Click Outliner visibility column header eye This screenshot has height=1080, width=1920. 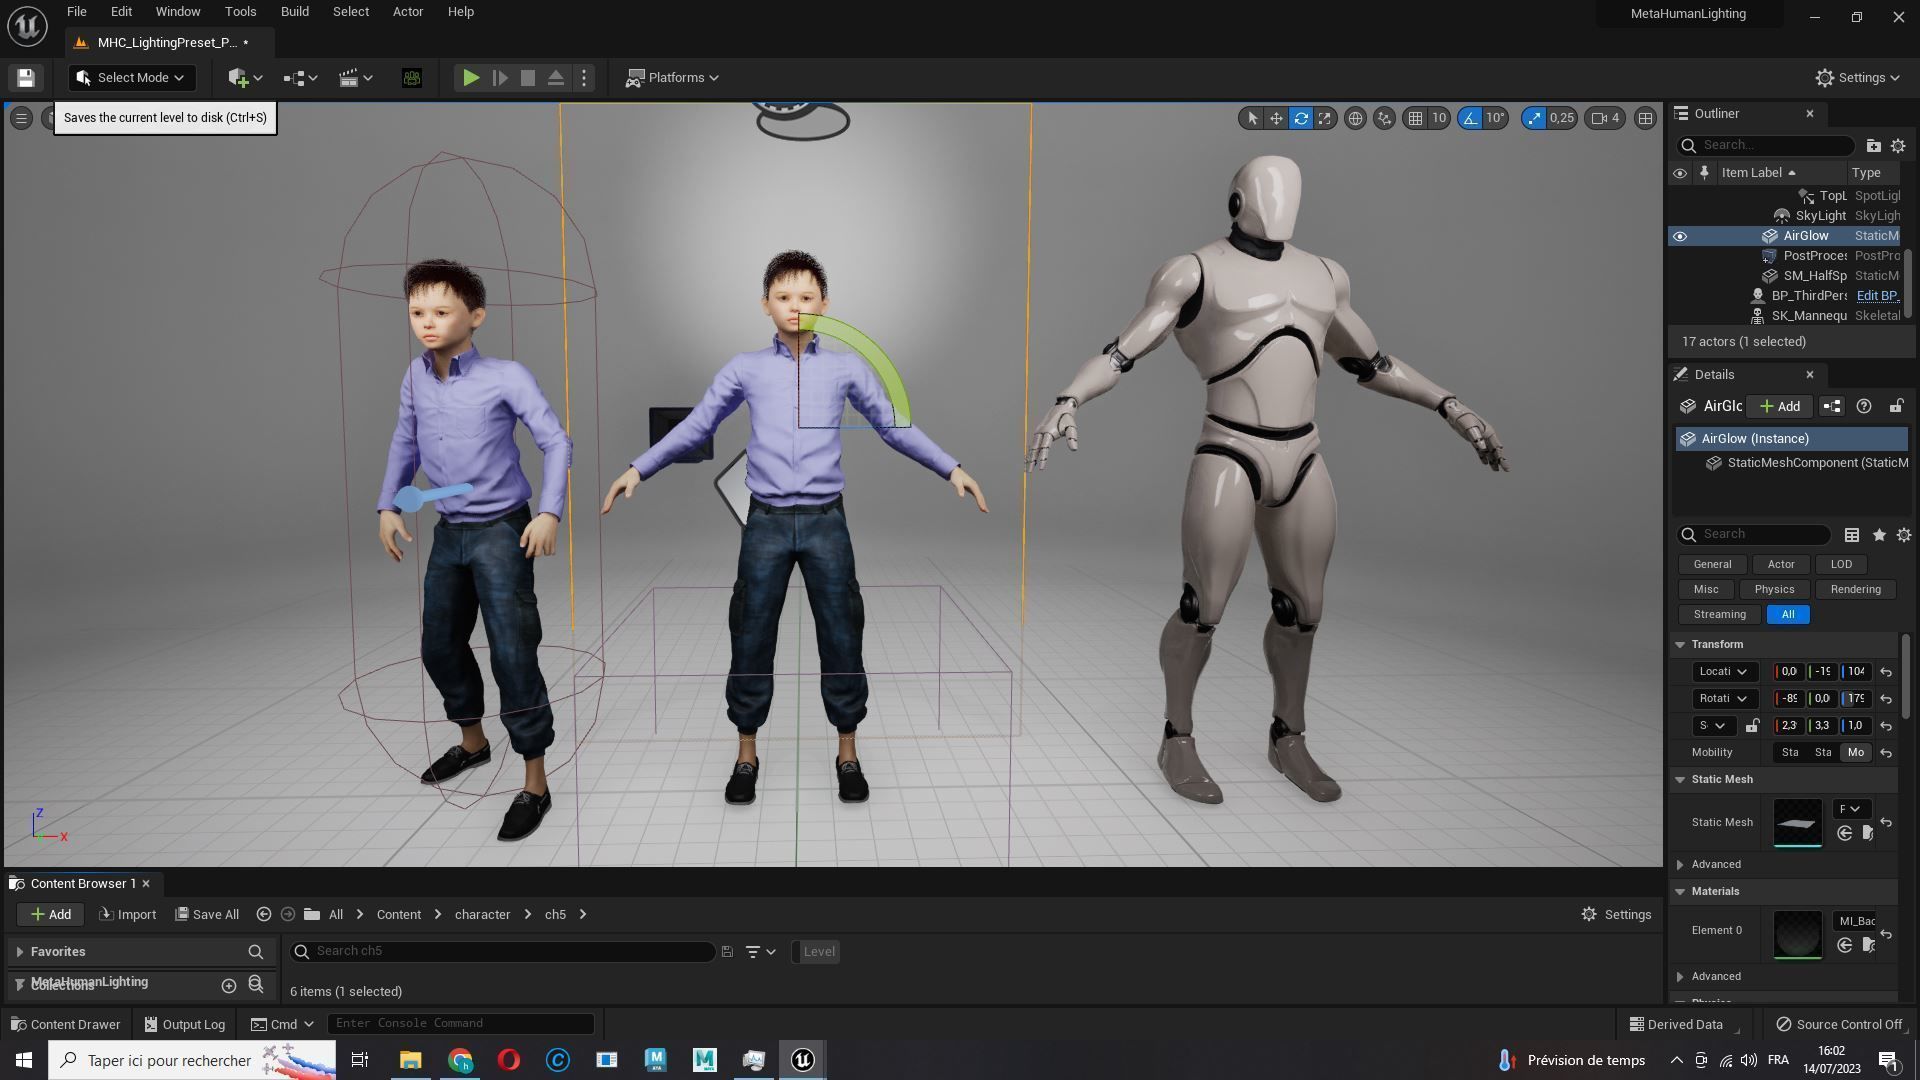(1680, 173)
